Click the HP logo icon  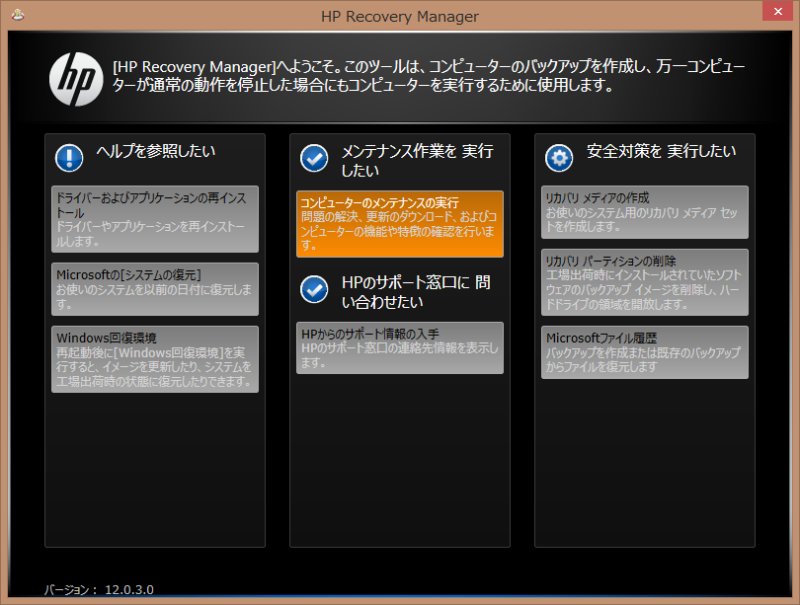[76, 80]
